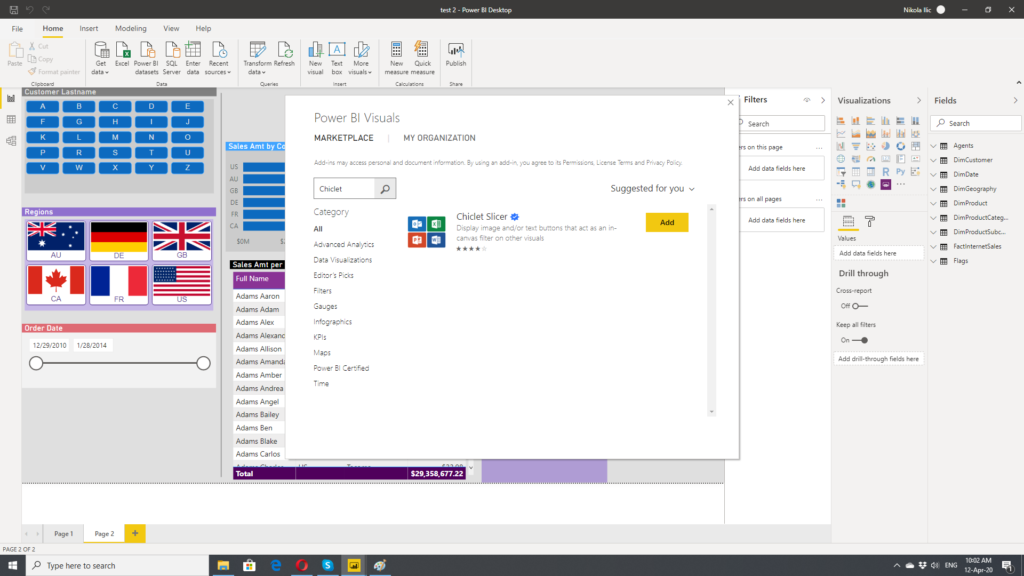Switch to the View ribbon tab
The width and height of the screenshot is (1024, 576).
[171, 29]
